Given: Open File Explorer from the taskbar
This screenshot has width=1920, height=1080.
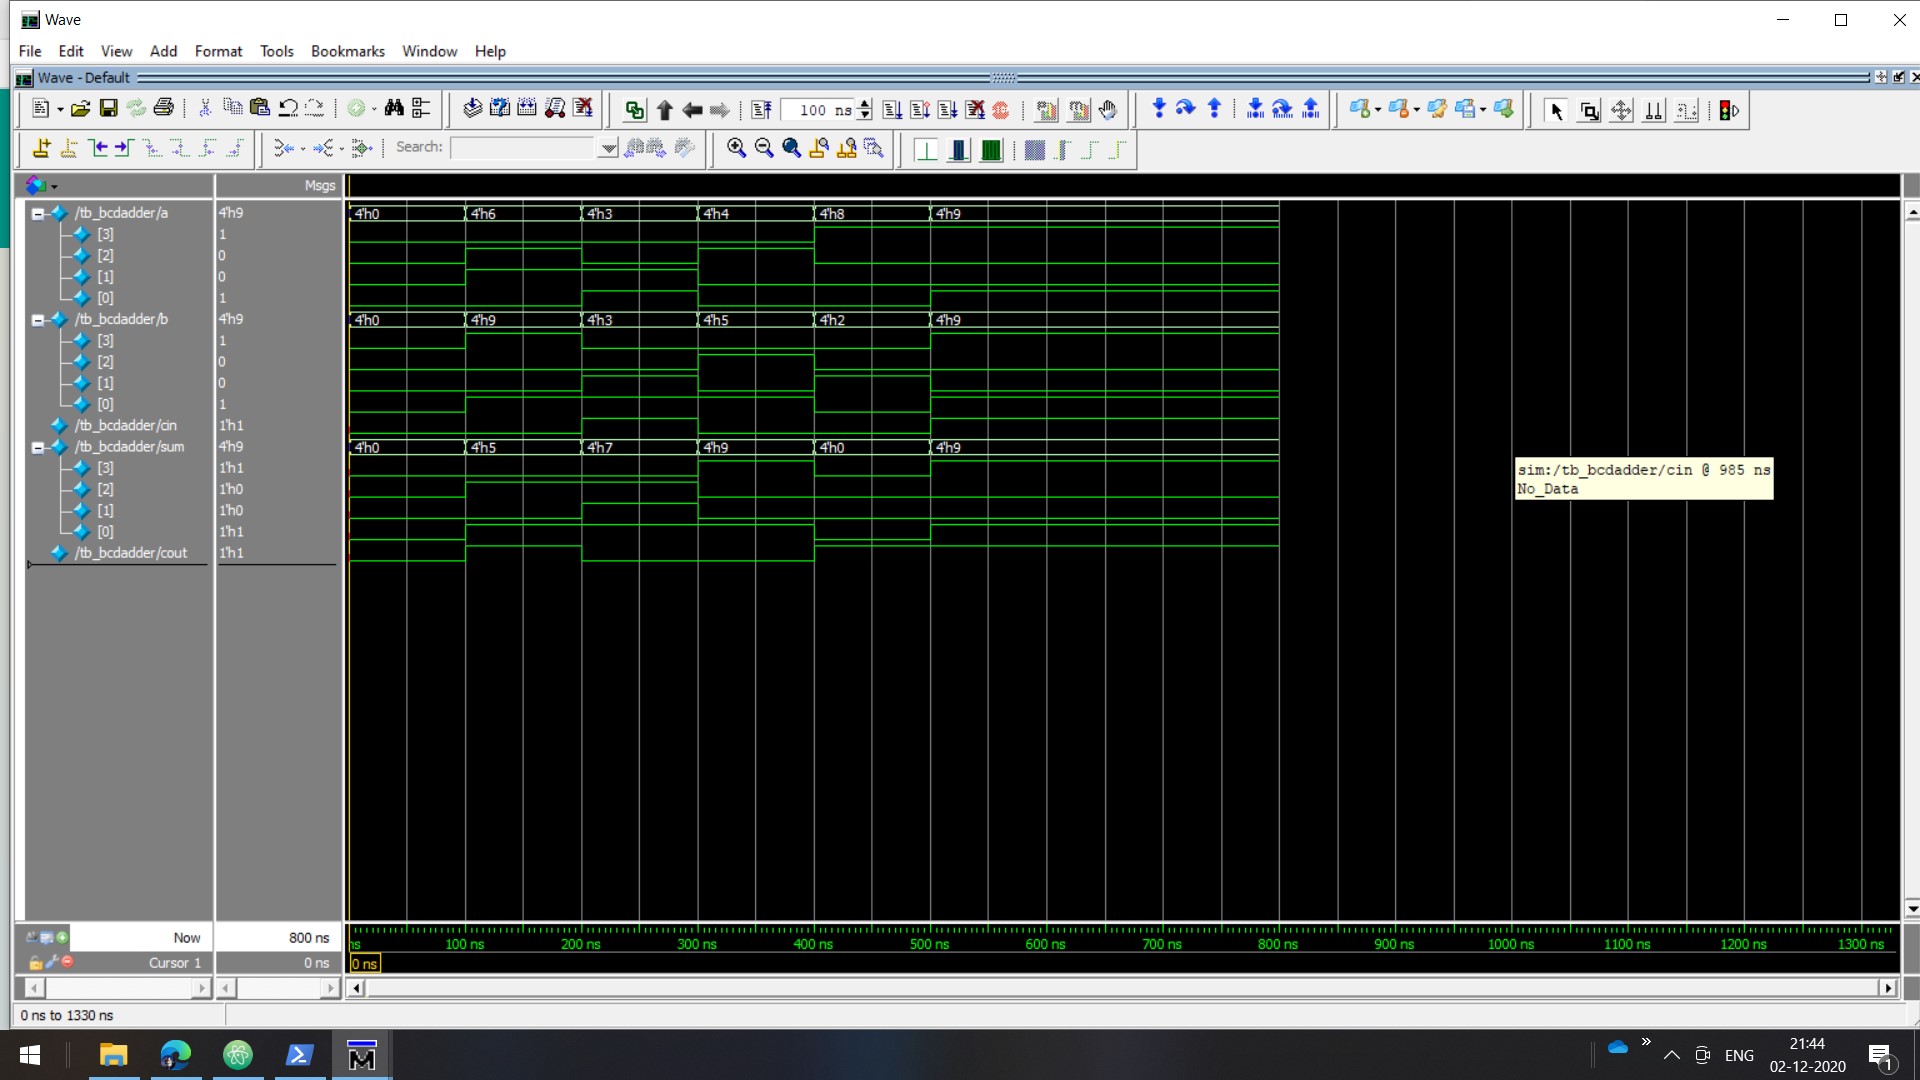Looking at the screenshot, I should [x=113, y=1055].
